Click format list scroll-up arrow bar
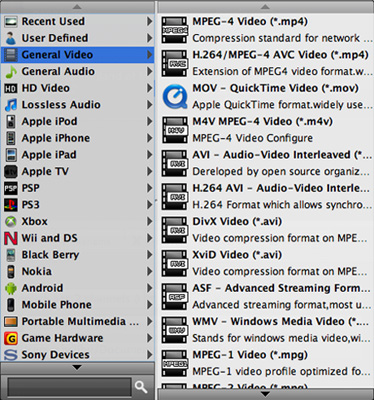The image size is (374, 400). click(x=266, y=7)
